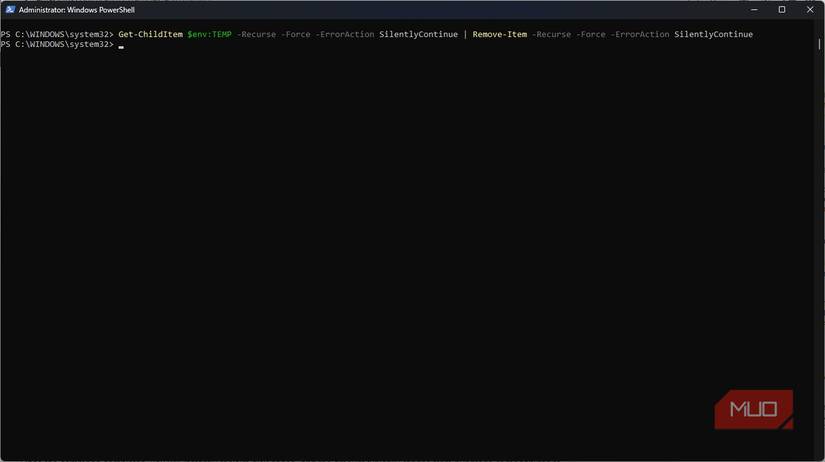Click the first SilentlyContinue value before the pipe

pyautogui.click(x=418, y=34)
